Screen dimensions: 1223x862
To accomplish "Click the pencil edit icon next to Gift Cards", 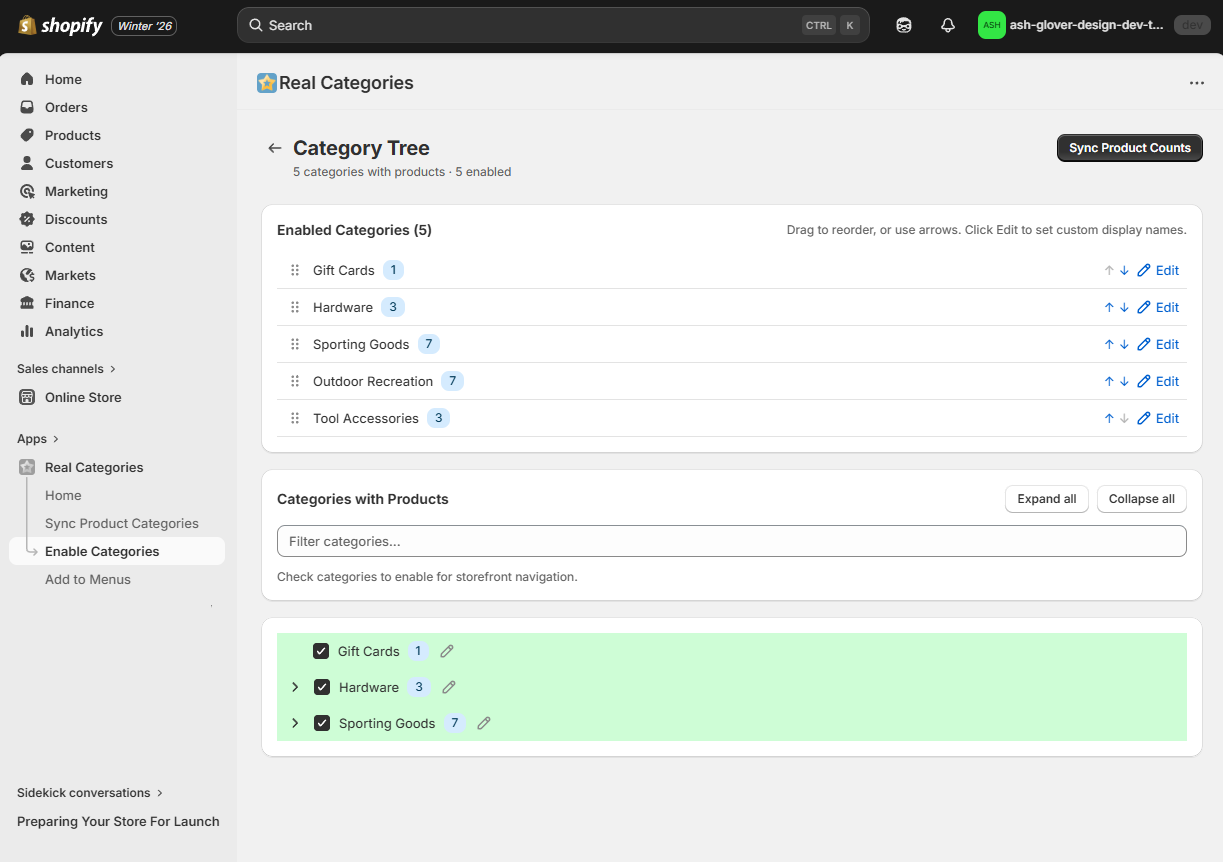I will click(x=446, y=651).
